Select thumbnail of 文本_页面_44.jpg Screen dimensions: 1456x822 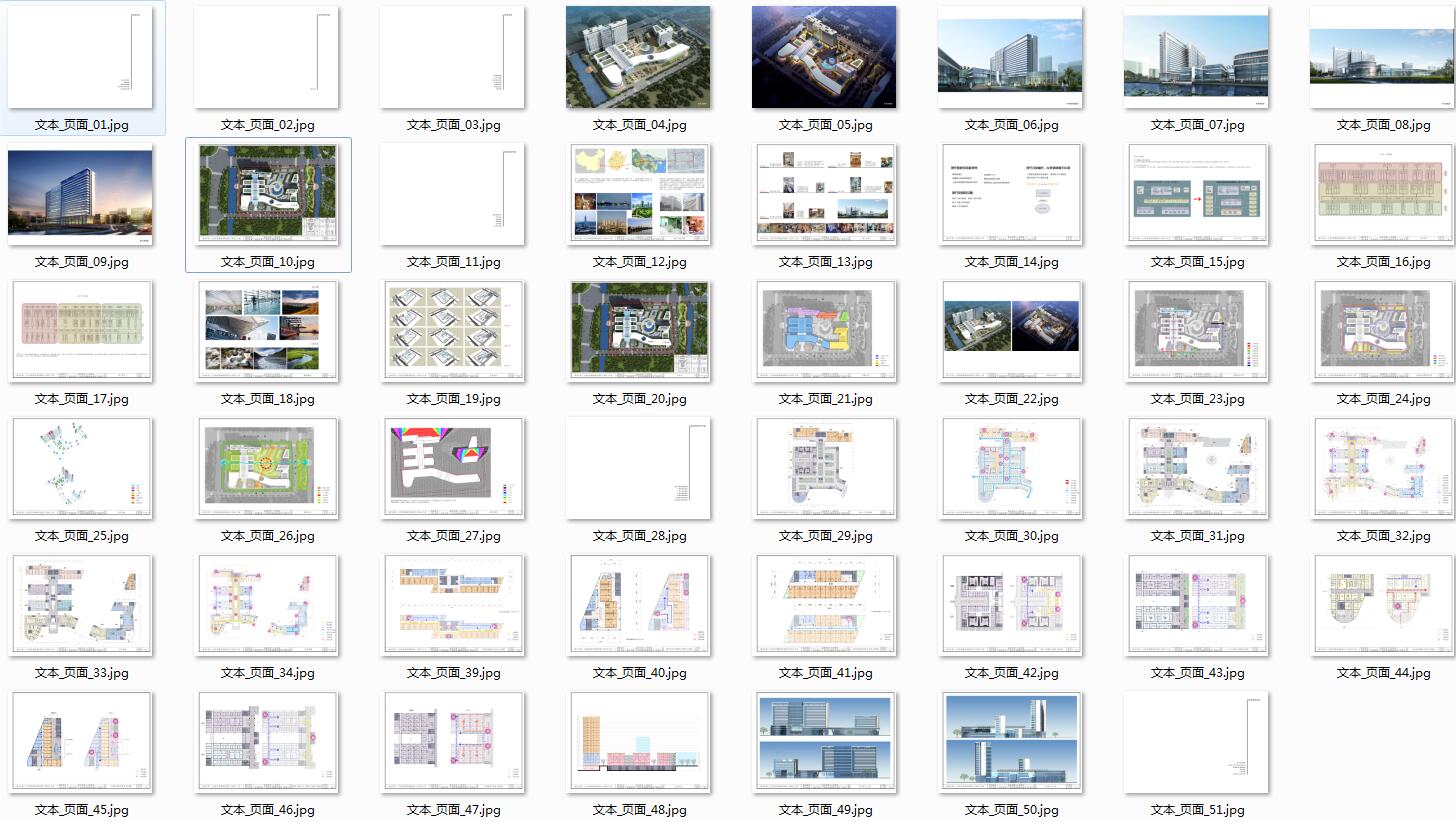1382,606
